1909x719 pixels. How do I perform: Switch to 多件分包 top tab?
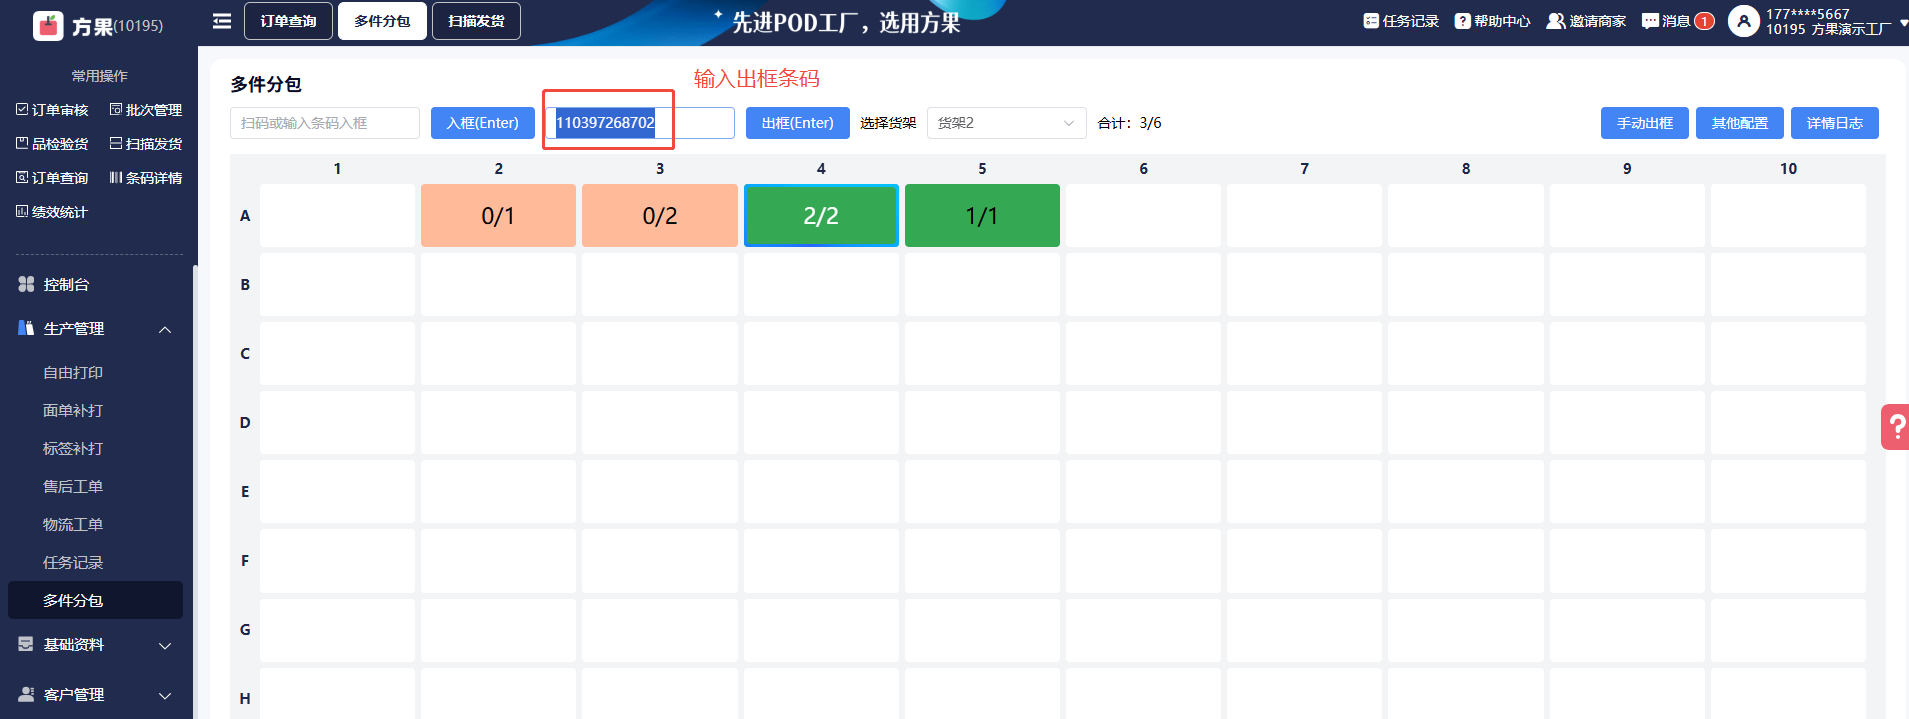[x=382, y=21]
